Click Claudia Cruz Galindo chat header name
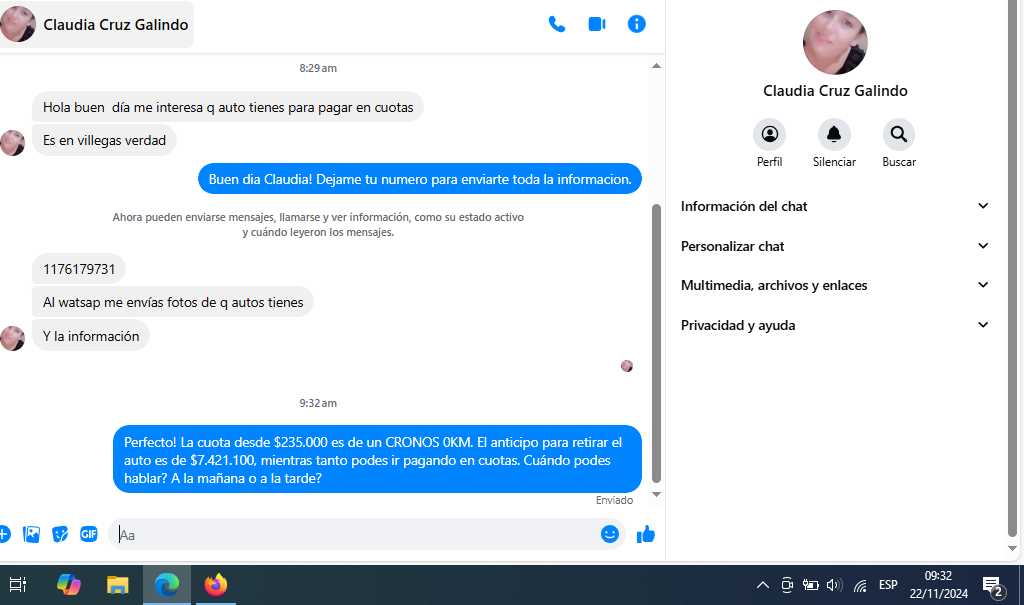 click(116, 25)
